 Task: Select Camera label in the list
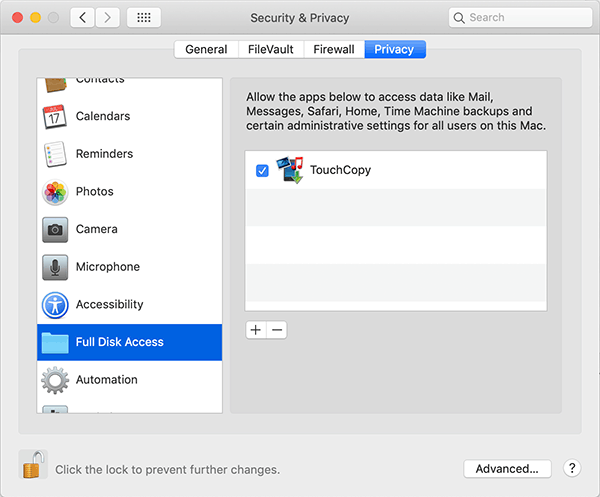(96, 229)
